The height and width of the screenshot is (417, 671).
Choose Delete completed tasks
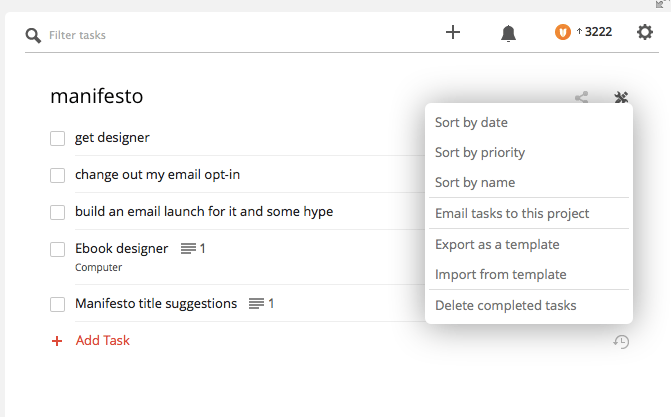505,305
